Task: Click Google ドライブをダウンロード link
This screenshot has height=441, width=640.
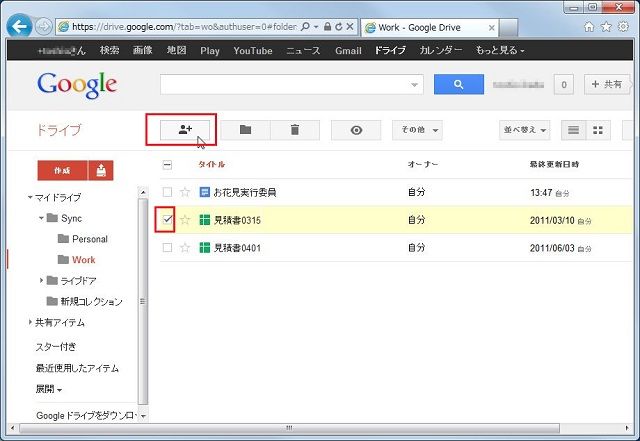Action: (x=86, y=416)
